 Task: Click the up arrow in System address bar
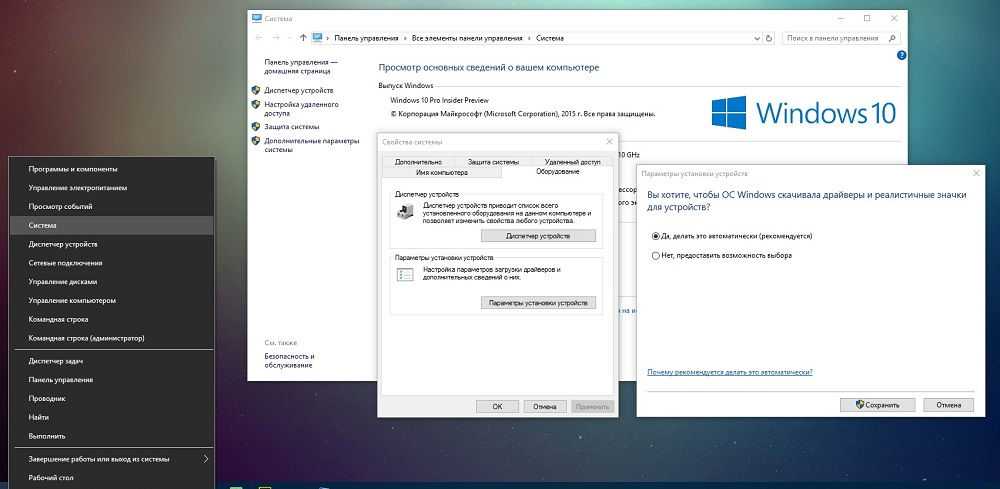(303, 38)
